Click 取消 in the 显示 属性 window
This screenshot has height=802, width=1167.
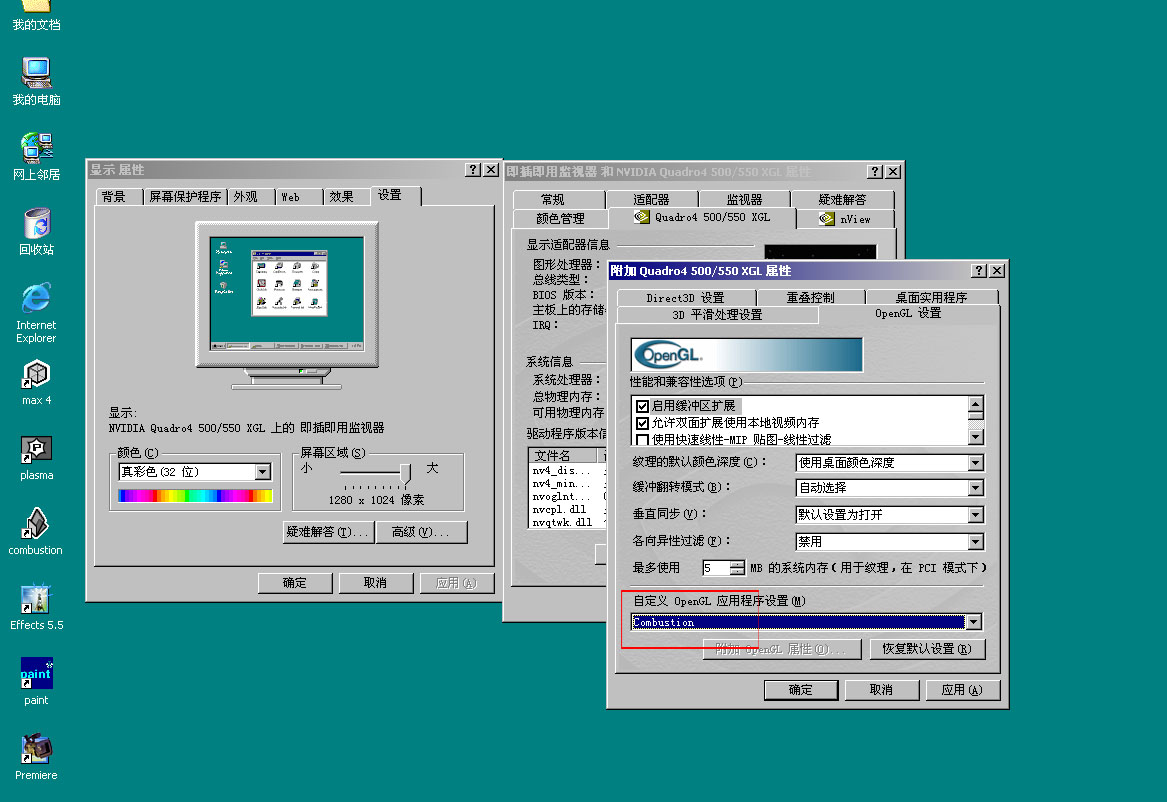(x=375, y=583)
